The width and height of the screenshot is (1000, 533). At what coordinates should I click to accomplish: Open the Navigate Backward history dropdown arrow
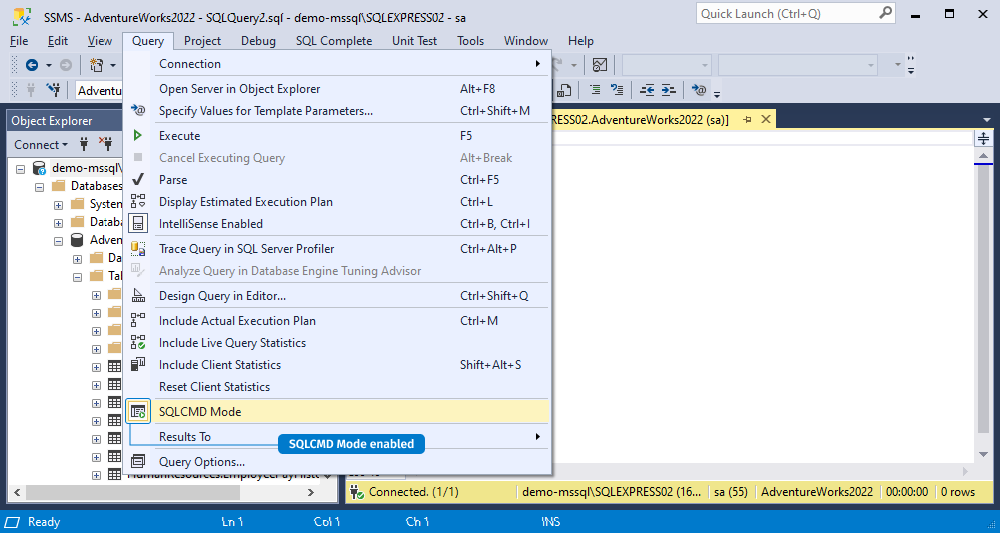coord(48,65)
